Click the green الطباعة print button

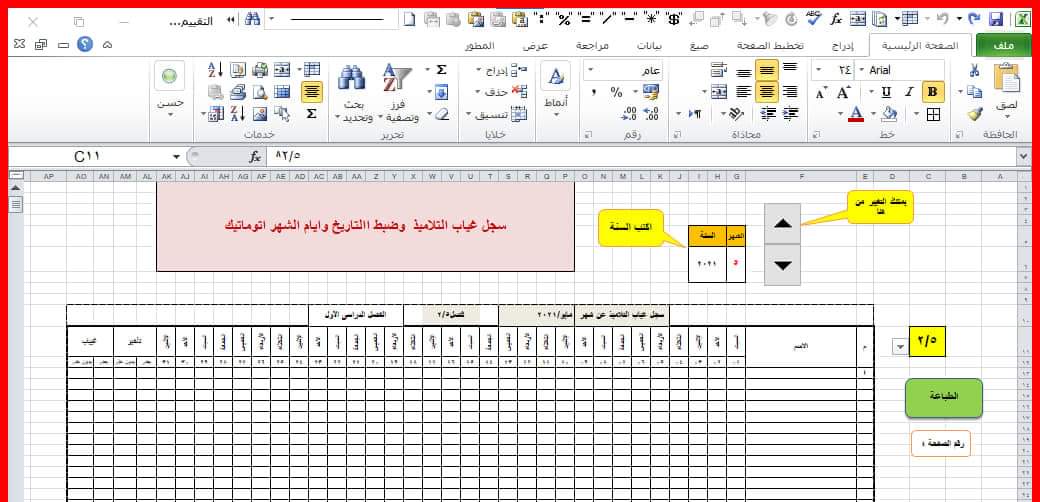[x=944, y=398]
